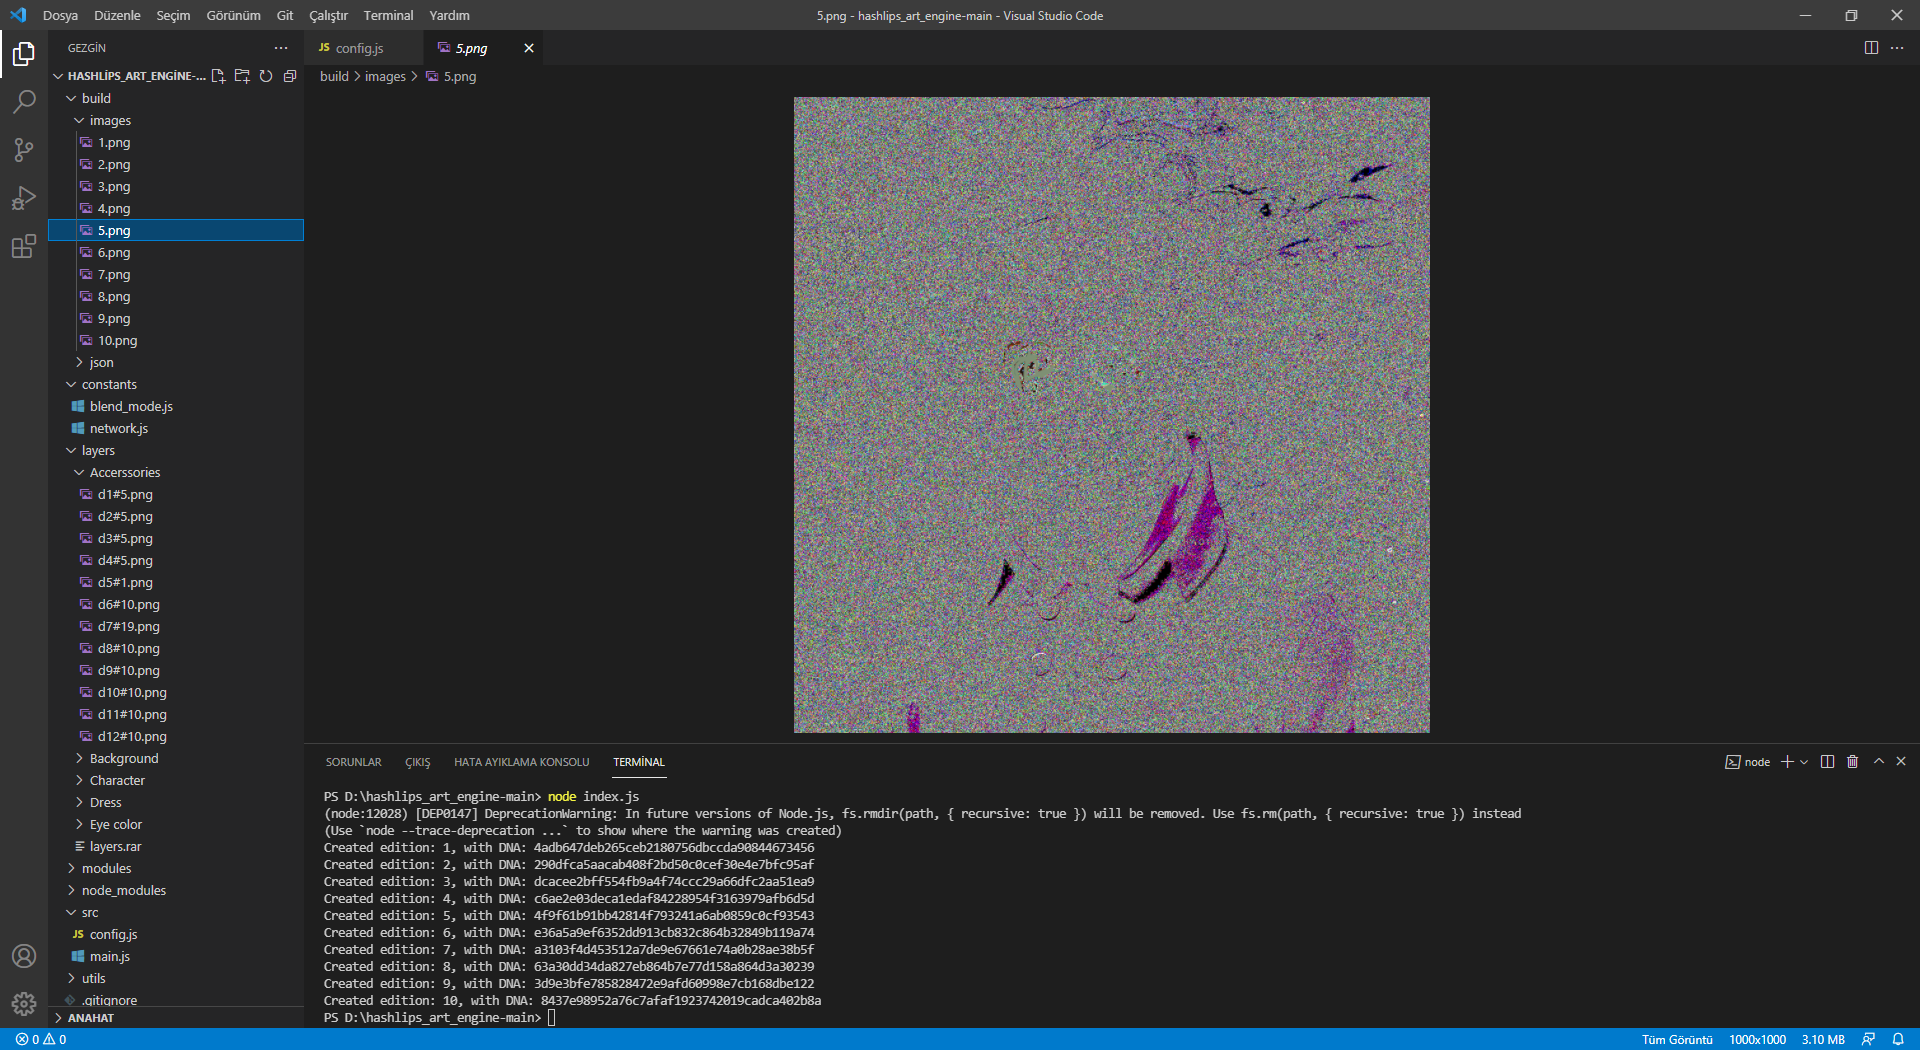Open network.js file
The height and width of the screenshot is (1050, 1920).
[x=176, y=428]
